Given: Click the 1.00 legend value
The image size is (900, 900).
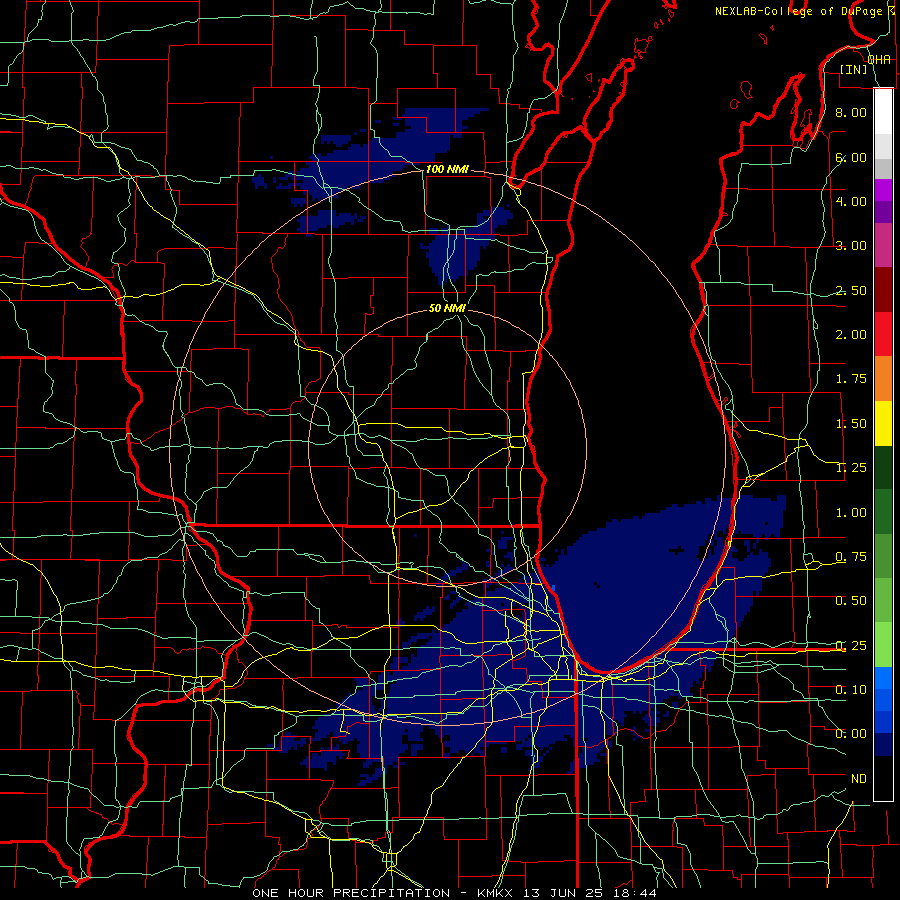Looking at the screenshot, I should tap(851, 513).
